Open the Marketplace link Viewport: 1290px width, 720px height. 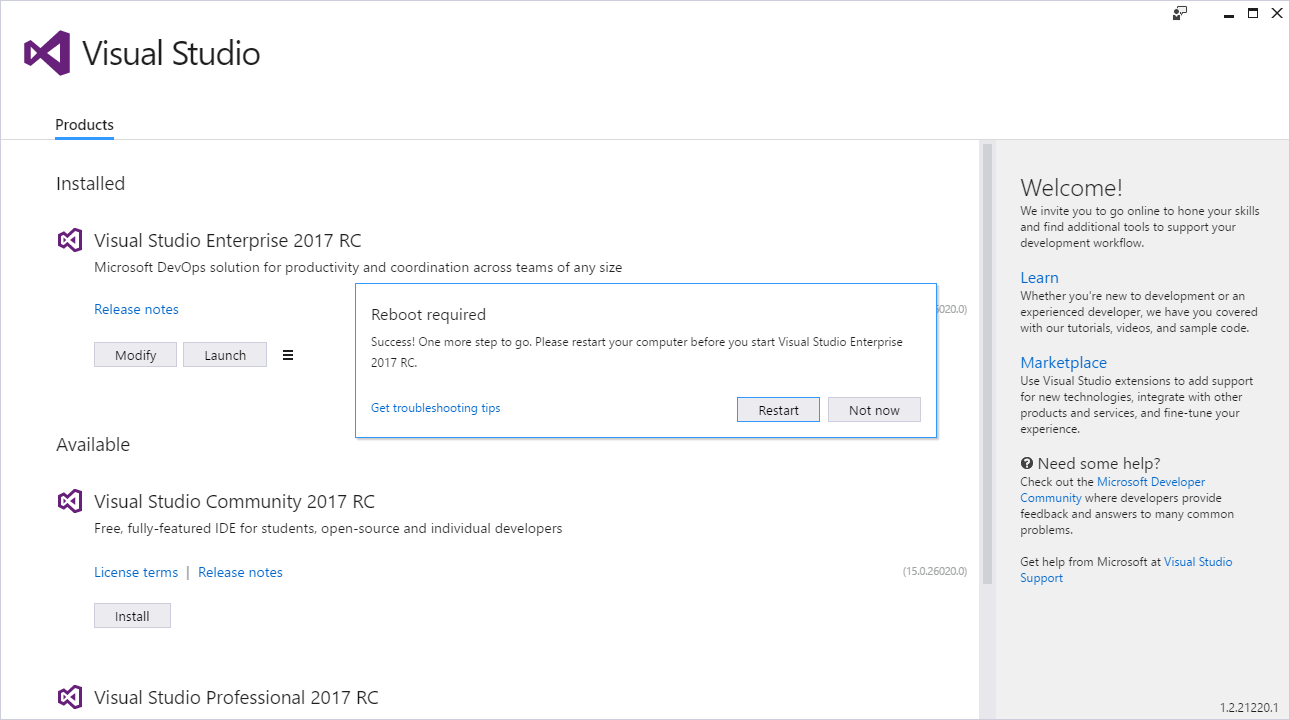[1063, 363]
